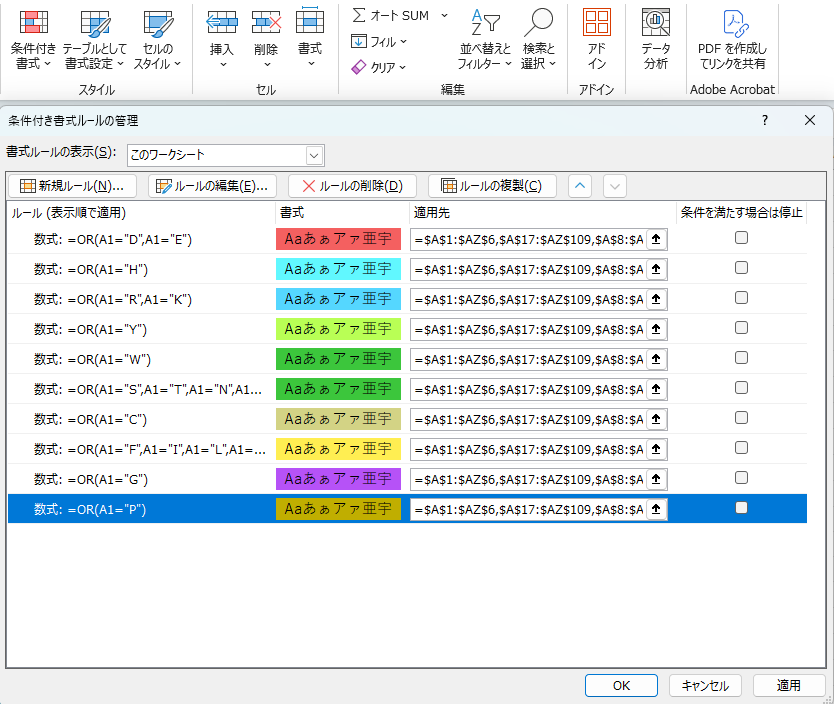Click the キャンセル button
The width and height of the screenshot is (834, 704).
pos(705,685)
